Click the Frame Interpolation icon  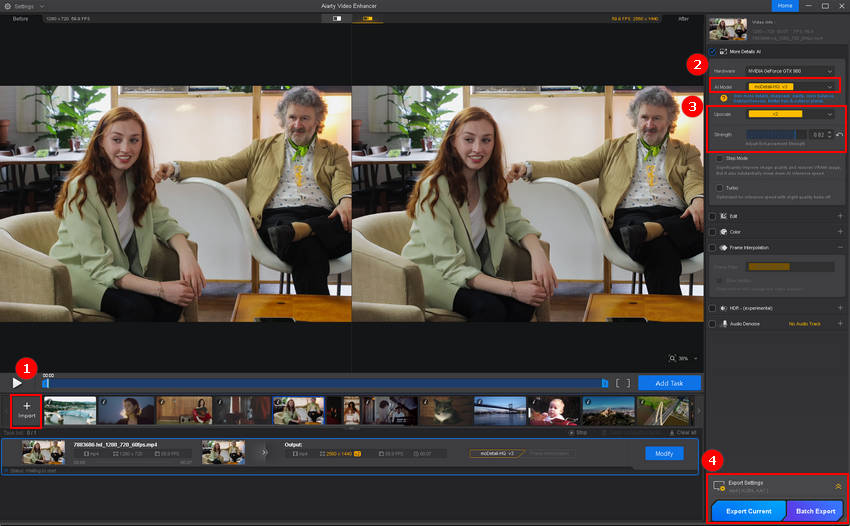[723, 248]
